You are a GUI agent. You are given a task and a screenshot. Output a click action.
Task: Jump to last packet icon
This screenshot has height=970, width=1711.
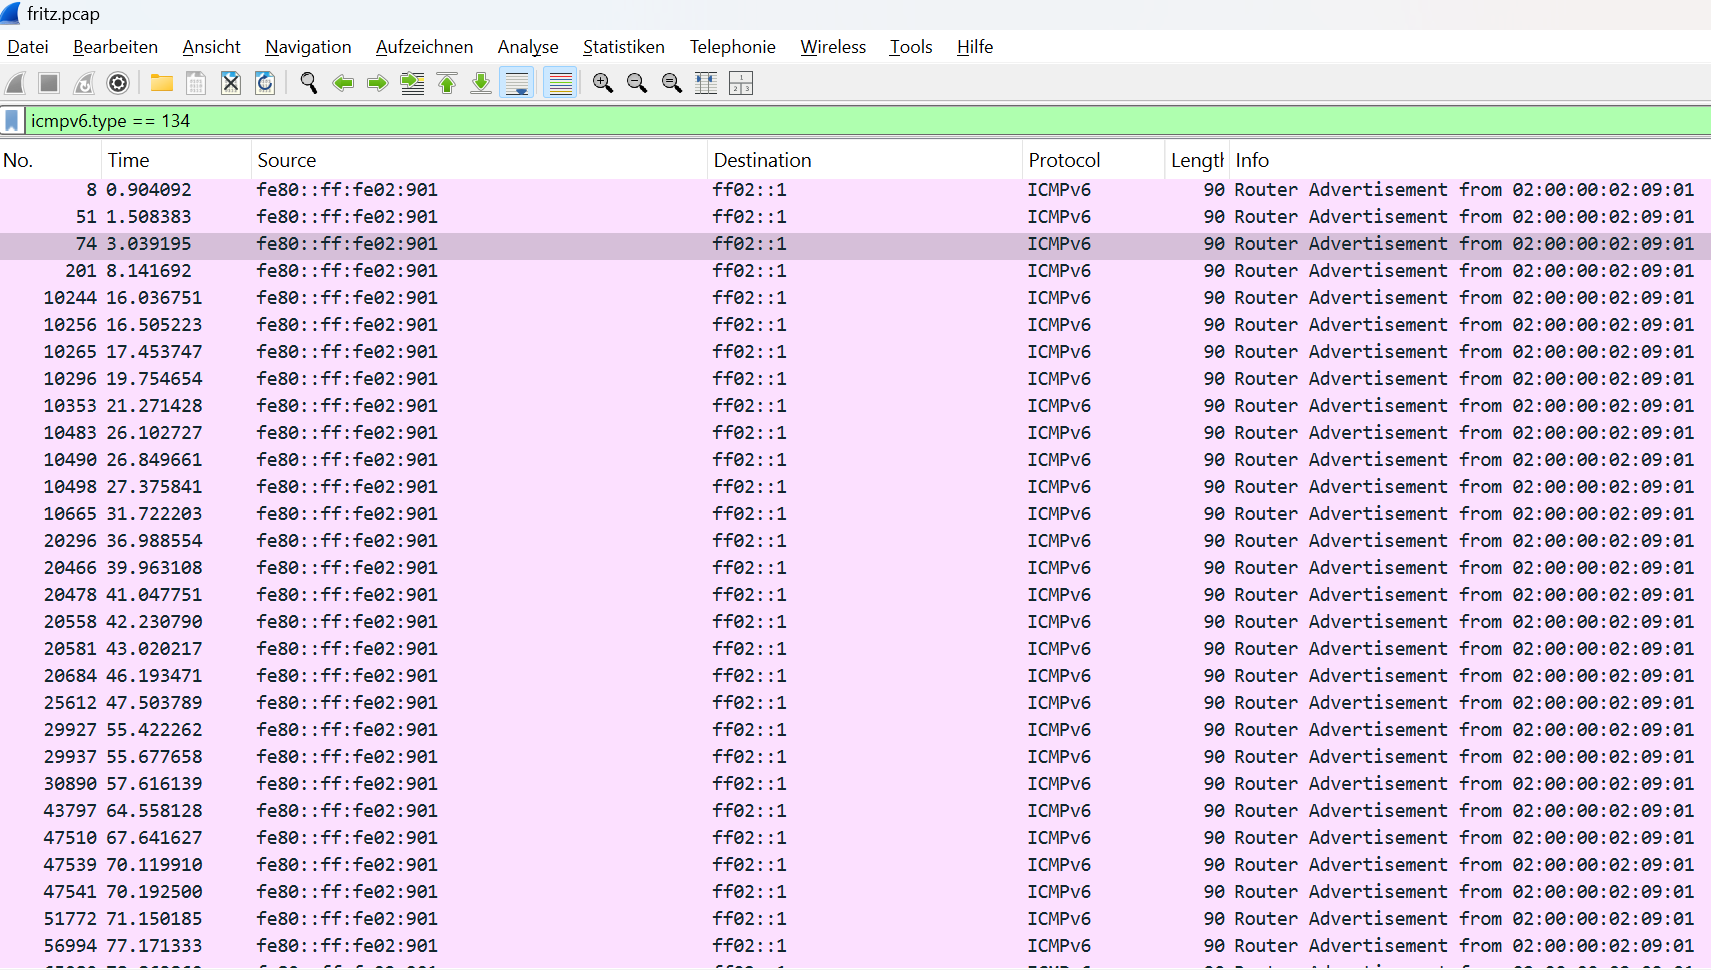pos(481,83)
